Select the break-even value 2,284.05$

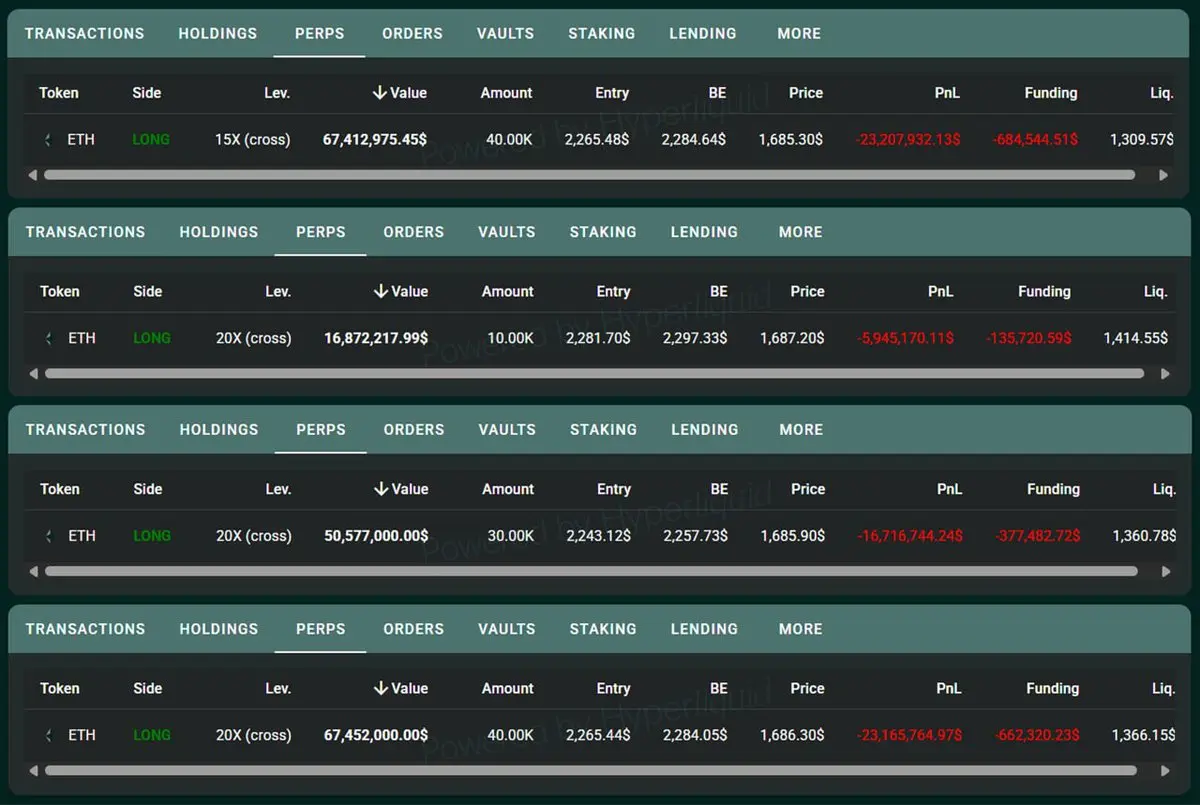(x=695, y=735)
